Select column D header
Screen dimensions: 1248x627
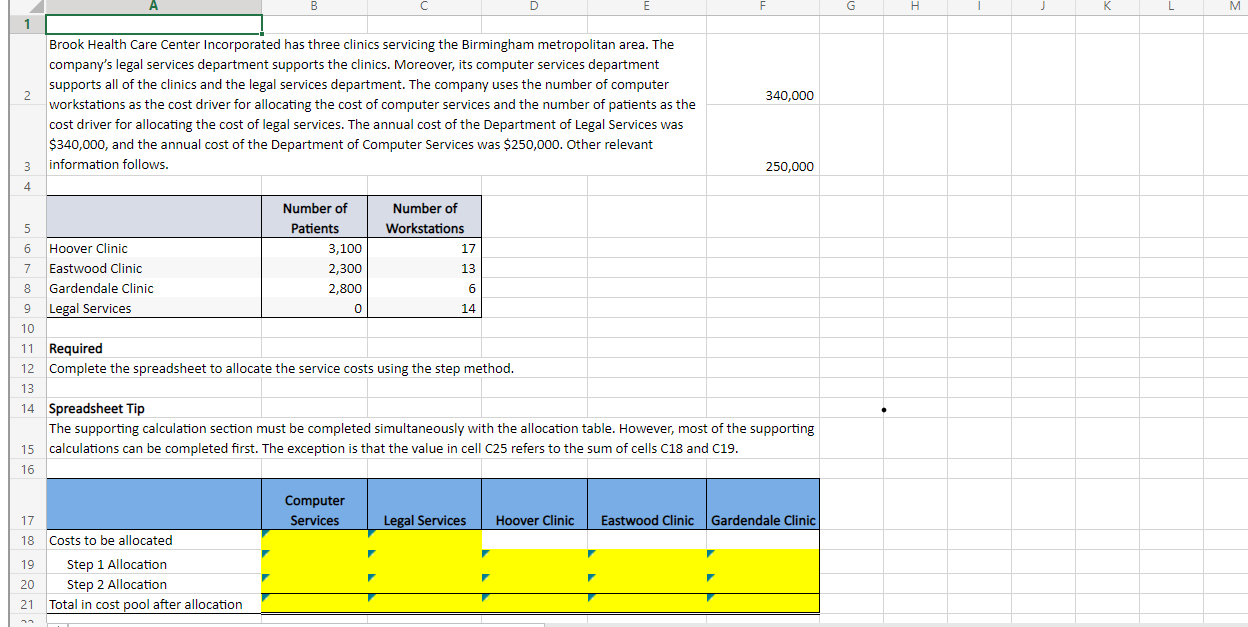pyautogui.click(x=535, y=6)
